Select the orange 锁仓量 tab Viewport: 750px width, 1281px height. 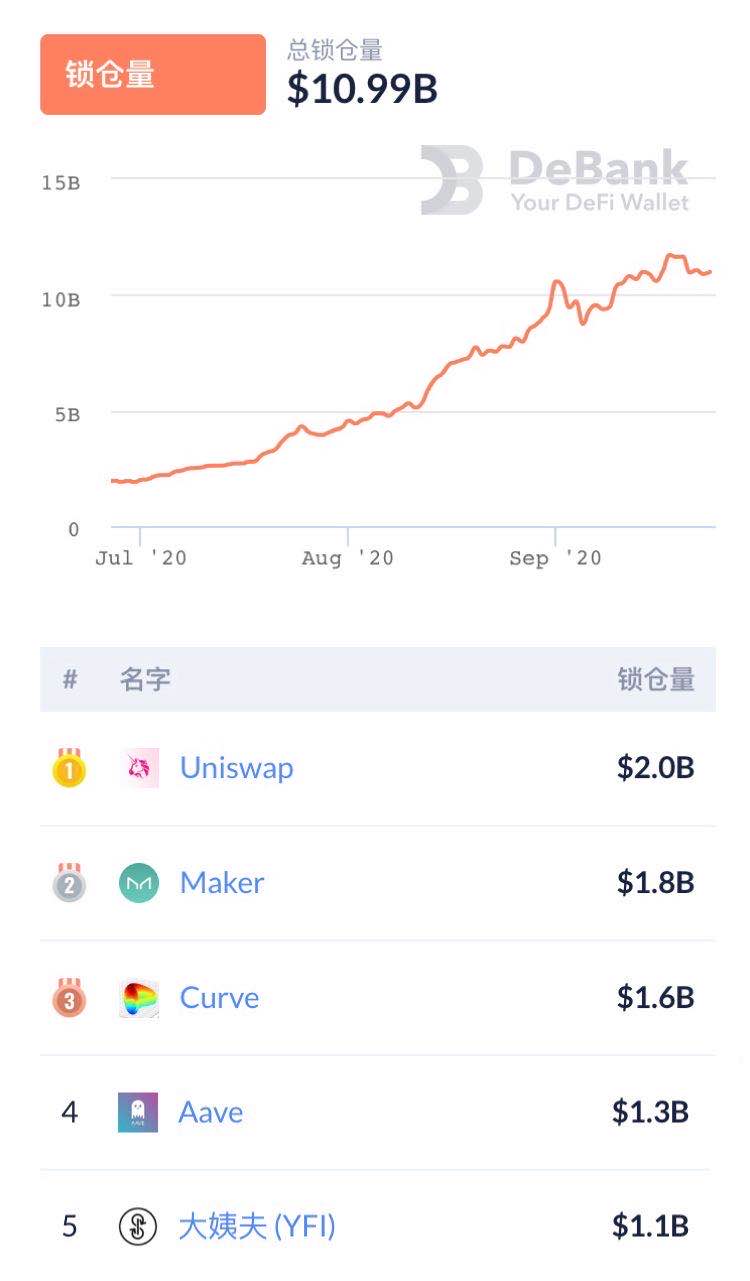click(x=153, y=75)
